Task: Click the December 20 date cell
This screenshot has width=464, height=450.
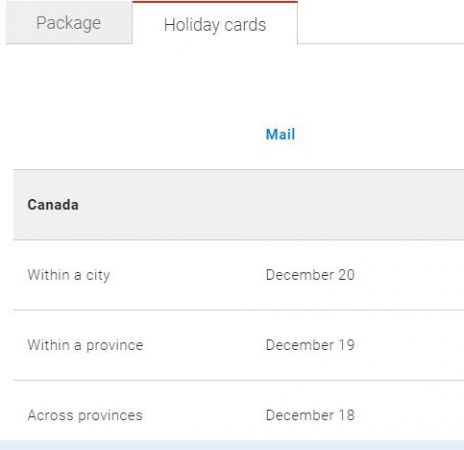Action: pyautogui.click(x=310, y=275)
